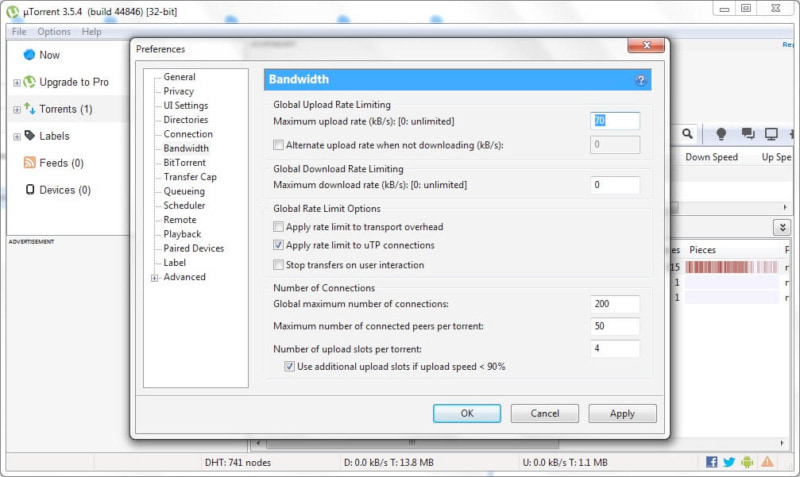Click Cancel in Preferences dialog

(x=544, y=413)
